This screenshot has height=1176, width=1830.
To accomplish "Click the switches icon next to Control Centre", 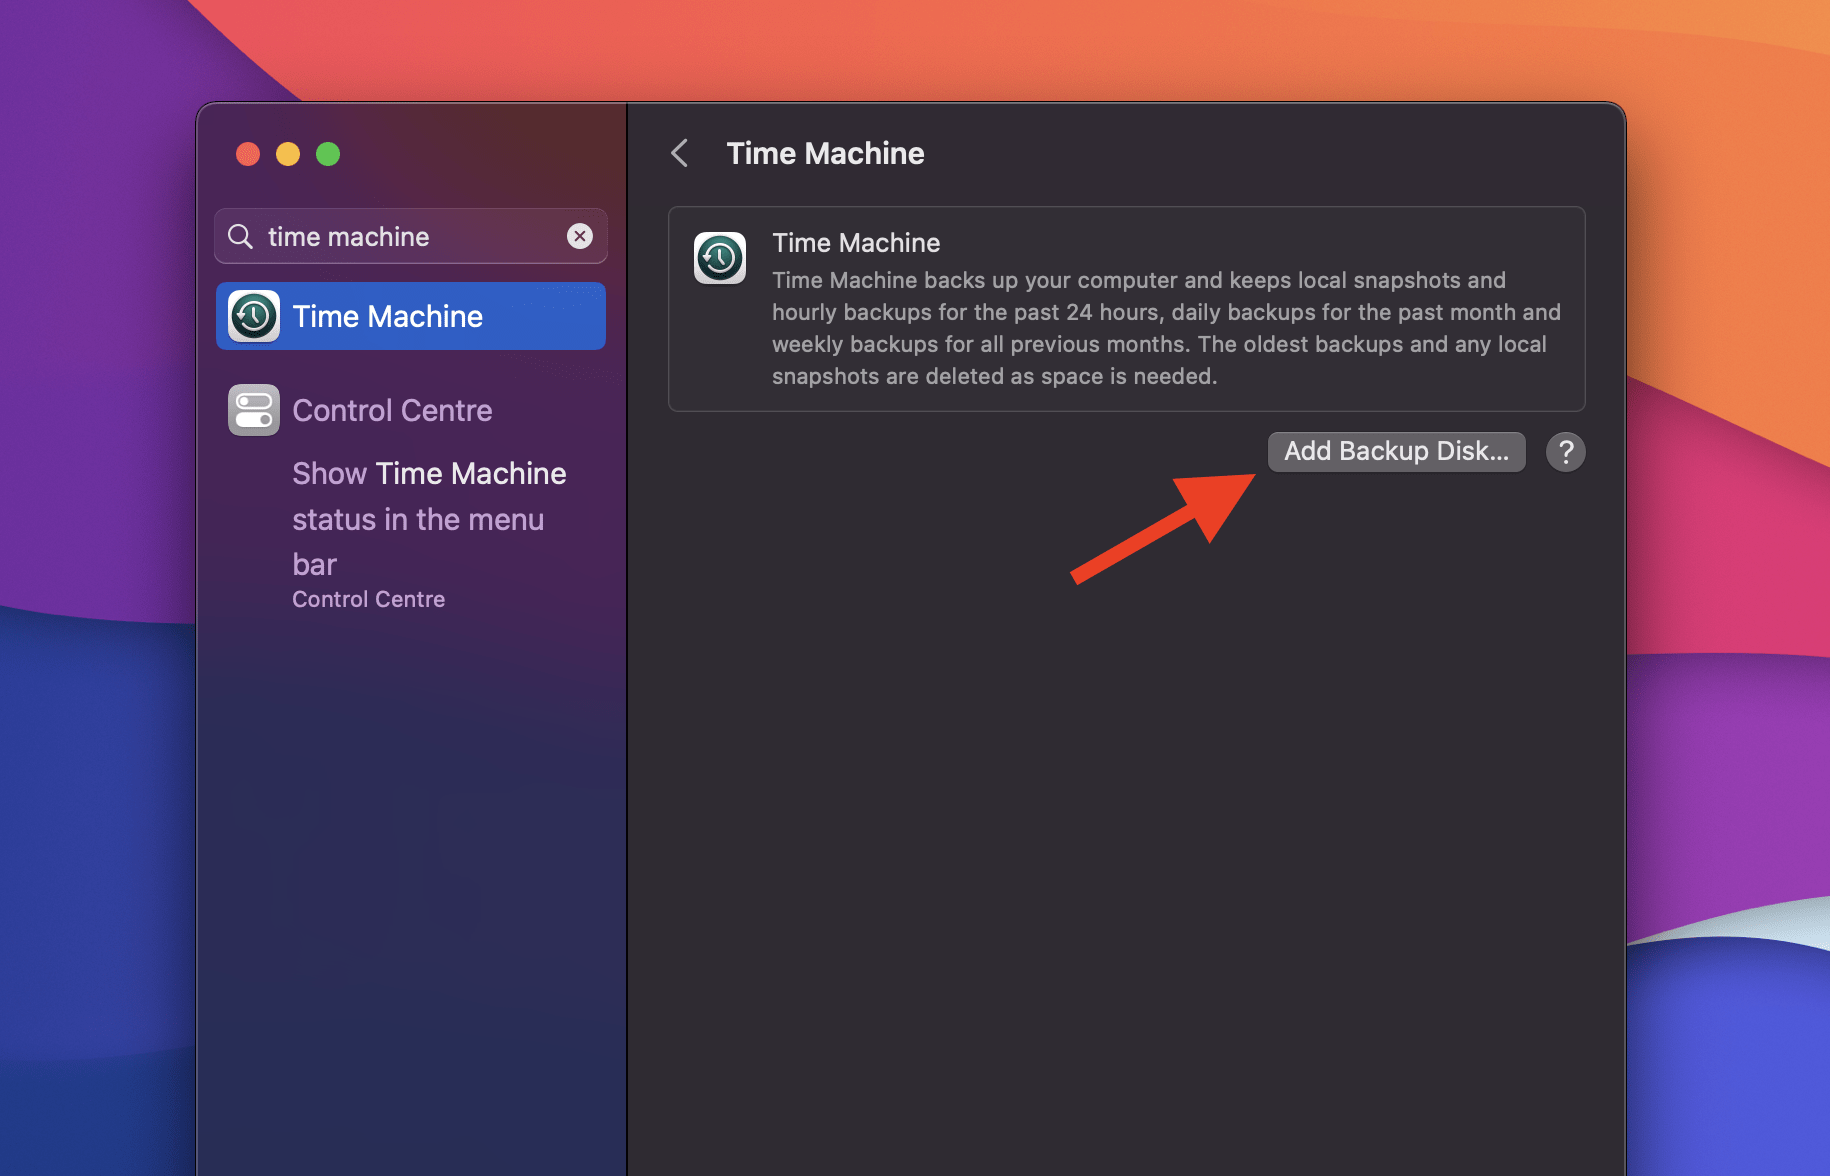I will tap(253, 410).
